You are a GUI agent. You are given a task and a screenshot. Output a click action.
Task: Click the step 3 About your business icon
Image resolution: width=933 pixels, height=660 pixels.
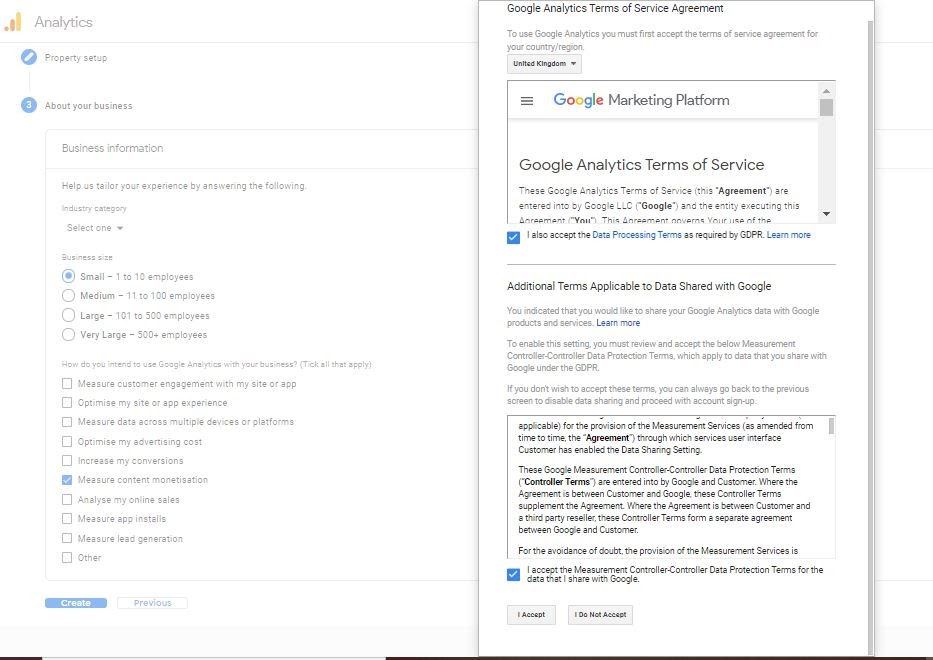click(x=29, y=105)
